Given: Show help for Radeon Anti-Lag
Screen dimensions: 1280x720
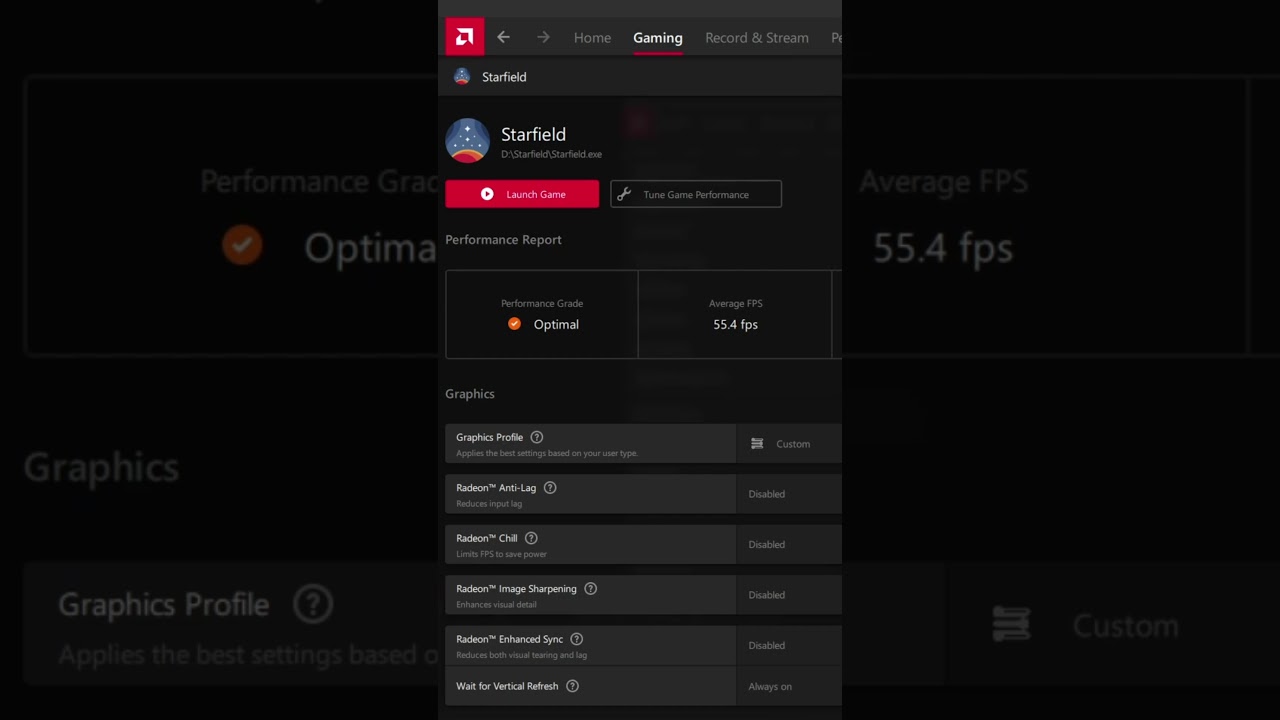Looking at the screenshot, I should pyautogui.click(x=550, y=488).
